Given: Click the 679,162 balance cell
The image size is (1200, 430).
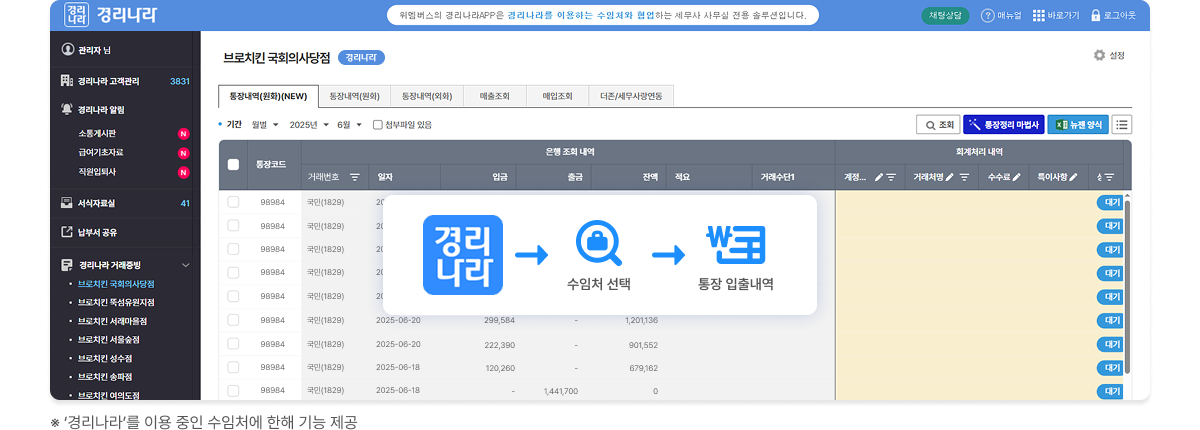Looking at the screenshot, I should (x=642, y=367).
